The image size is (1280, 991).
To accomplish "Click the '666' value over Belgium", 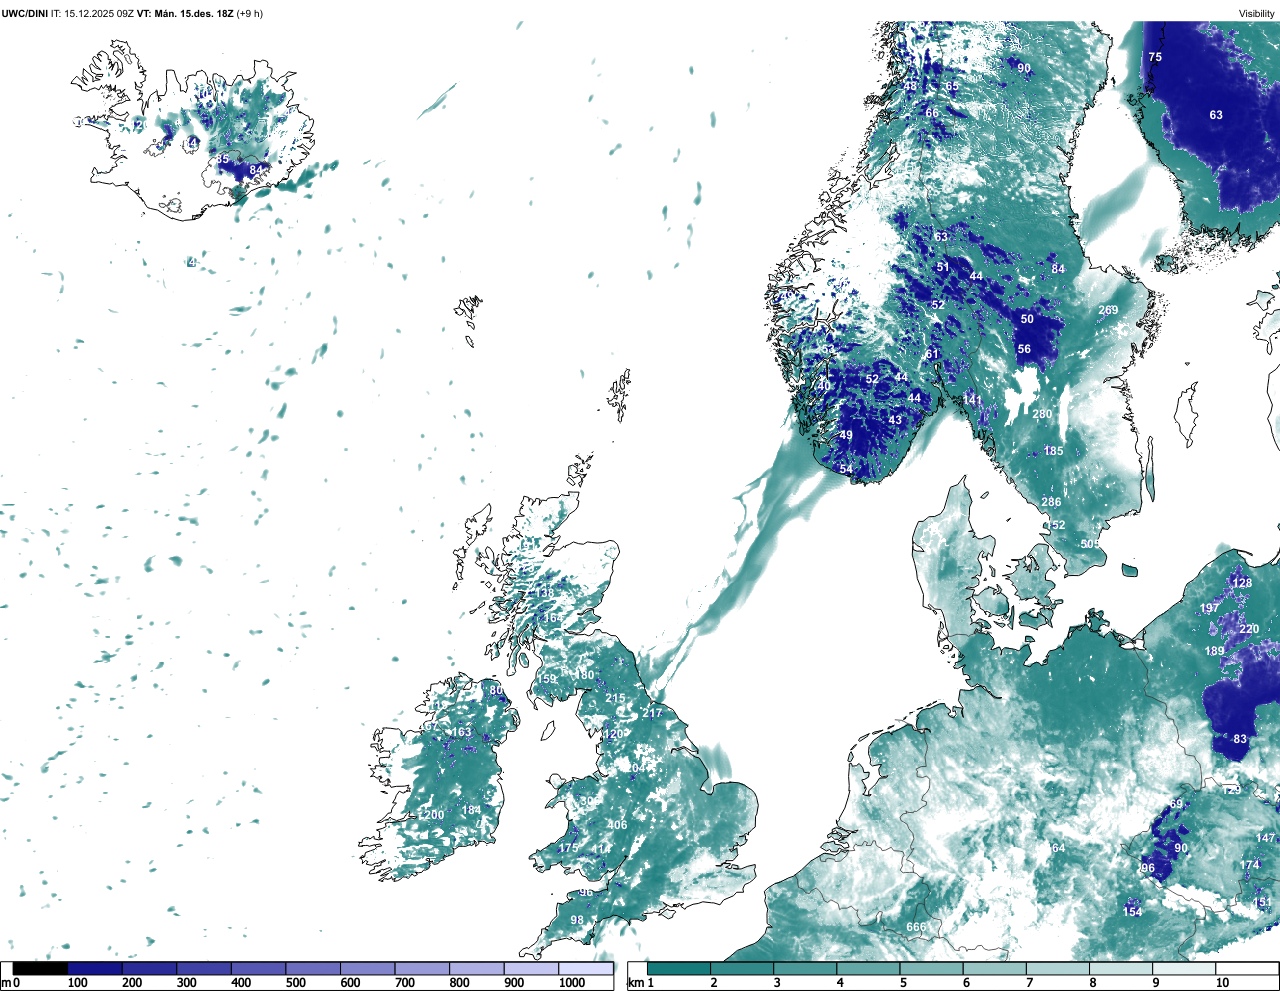I will click(916, 927).
